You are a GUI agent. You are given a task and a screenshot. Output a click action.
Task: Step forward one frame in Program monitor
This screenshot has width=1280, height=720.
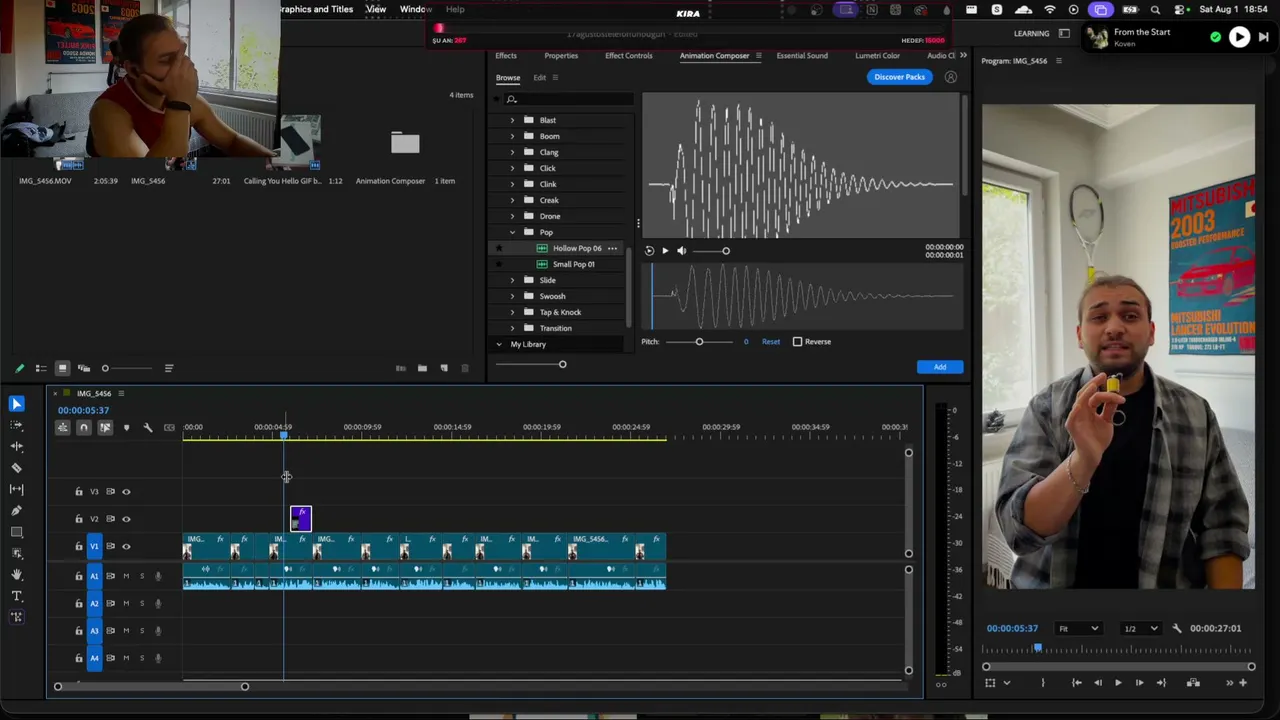(1139, 683)
